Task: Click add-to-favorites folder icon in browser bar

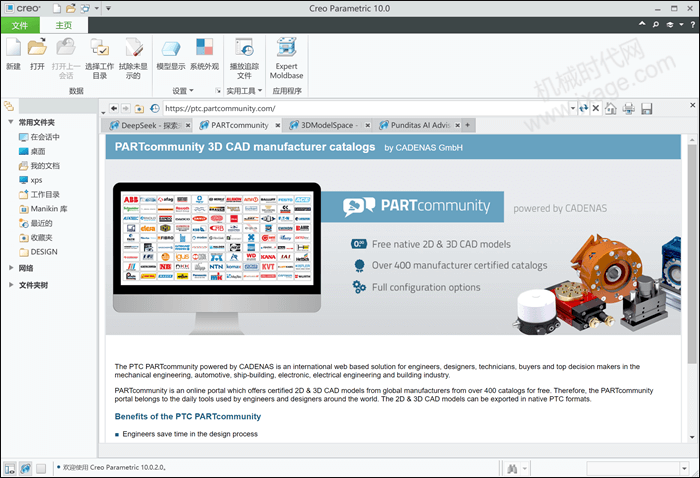Action: tap(139, 108)
